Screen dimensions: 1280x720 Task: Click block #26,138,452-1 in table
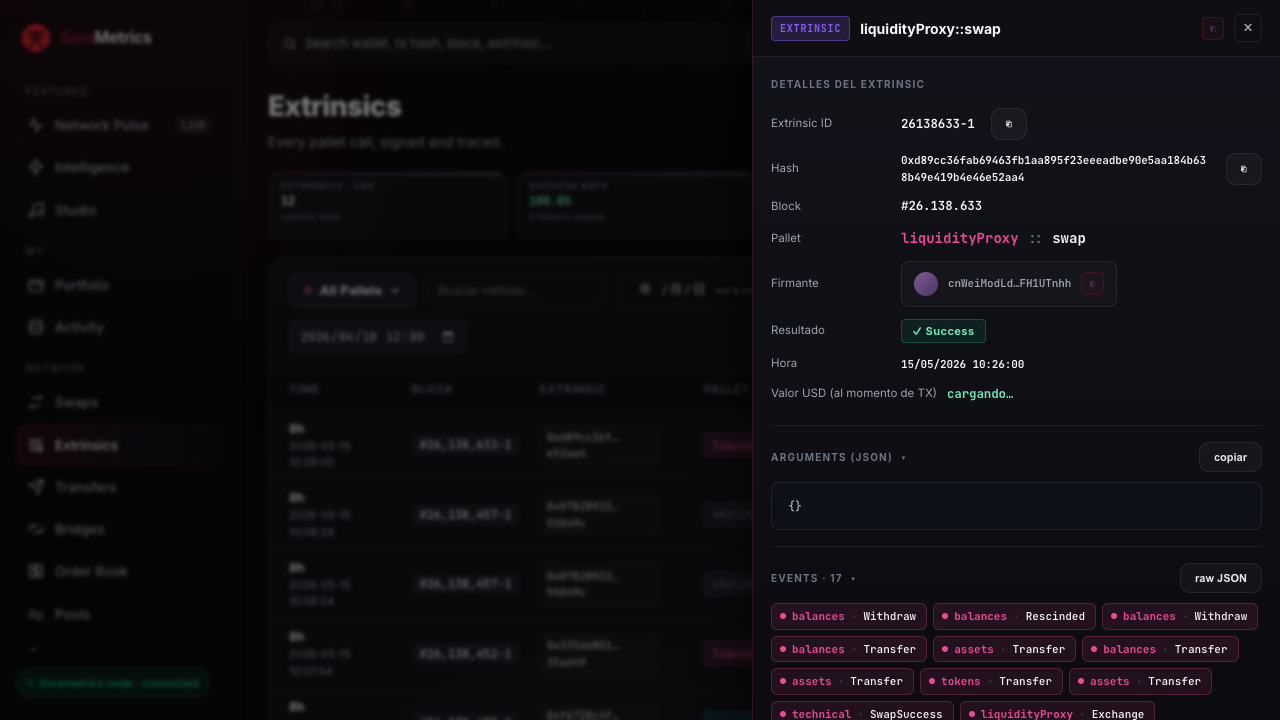(x=465, y=654)
